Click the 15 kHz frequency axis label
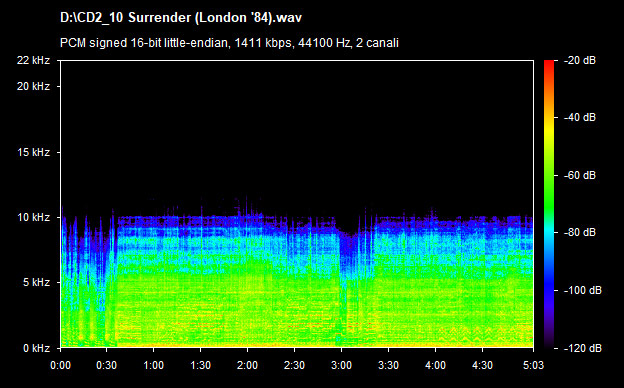624x388 pixels. tap(33, 152)
